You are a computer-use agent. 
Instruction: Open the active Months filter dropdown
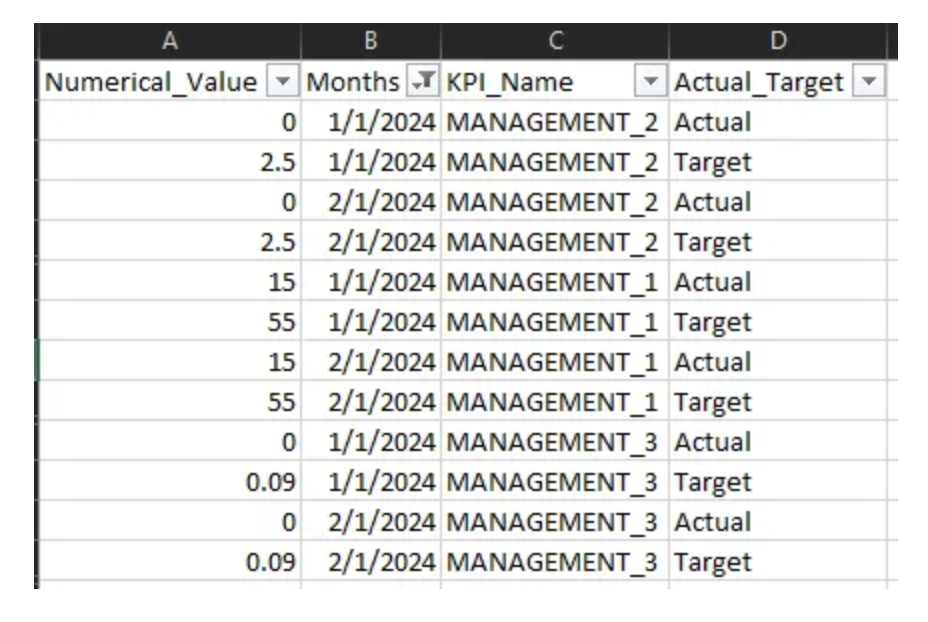424,82
